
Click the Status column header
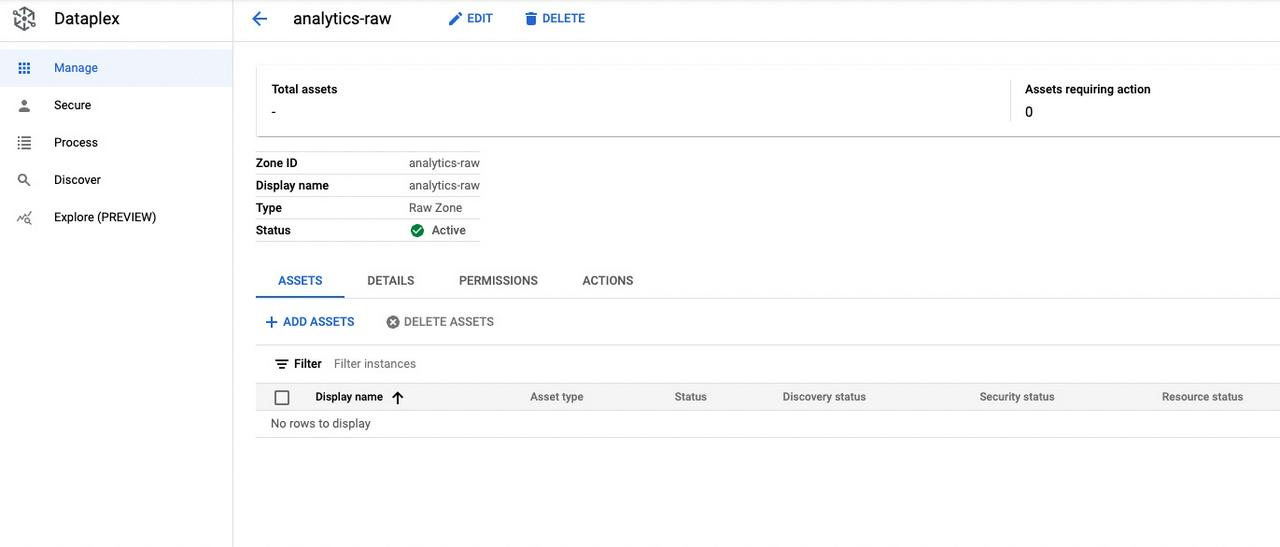691,397
